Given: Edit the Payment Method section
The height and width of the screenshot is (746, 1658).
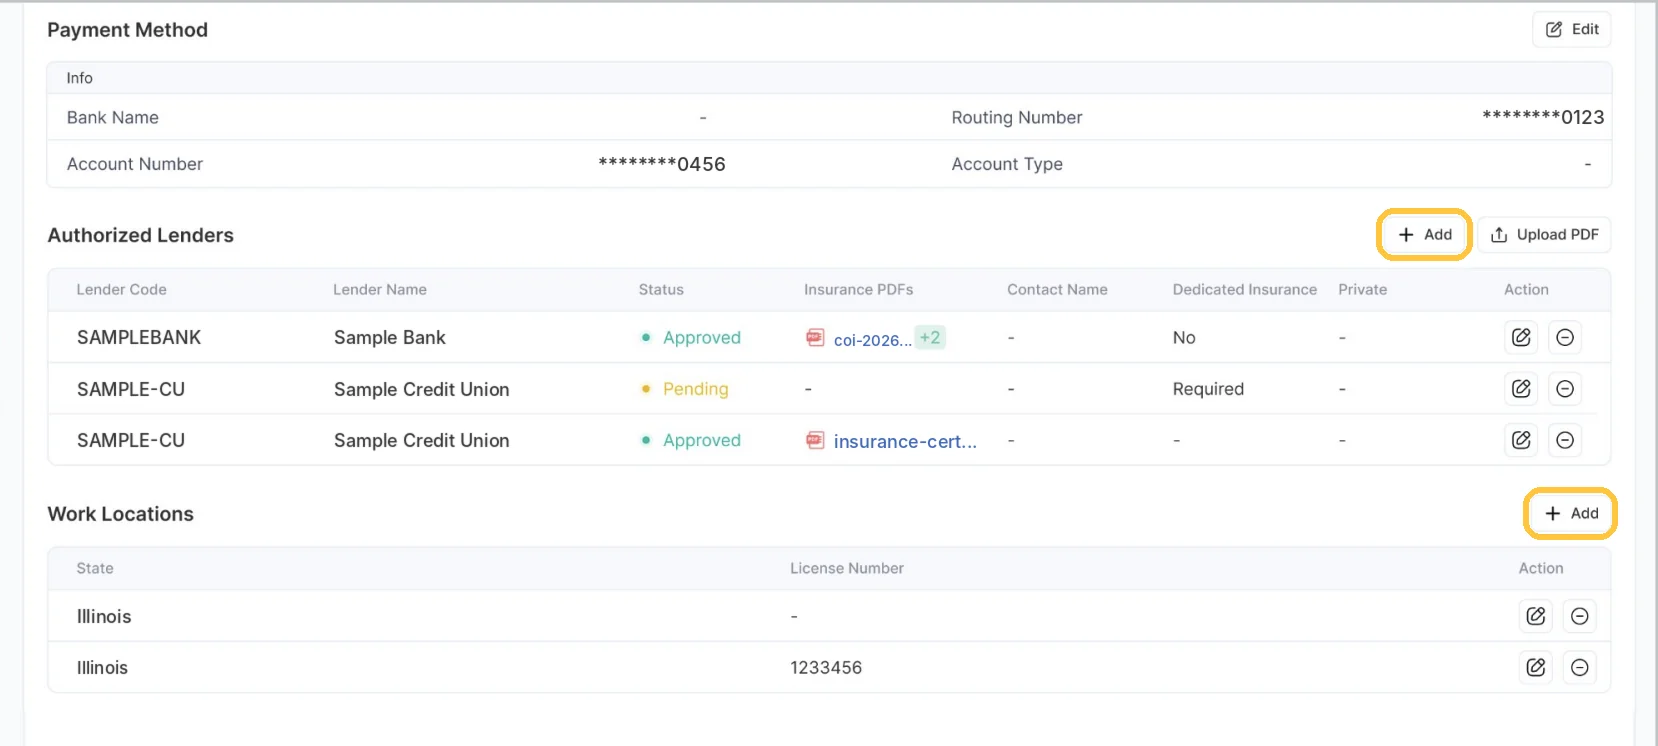Looking at the screenshot, I should click(x=1572, y=29).
